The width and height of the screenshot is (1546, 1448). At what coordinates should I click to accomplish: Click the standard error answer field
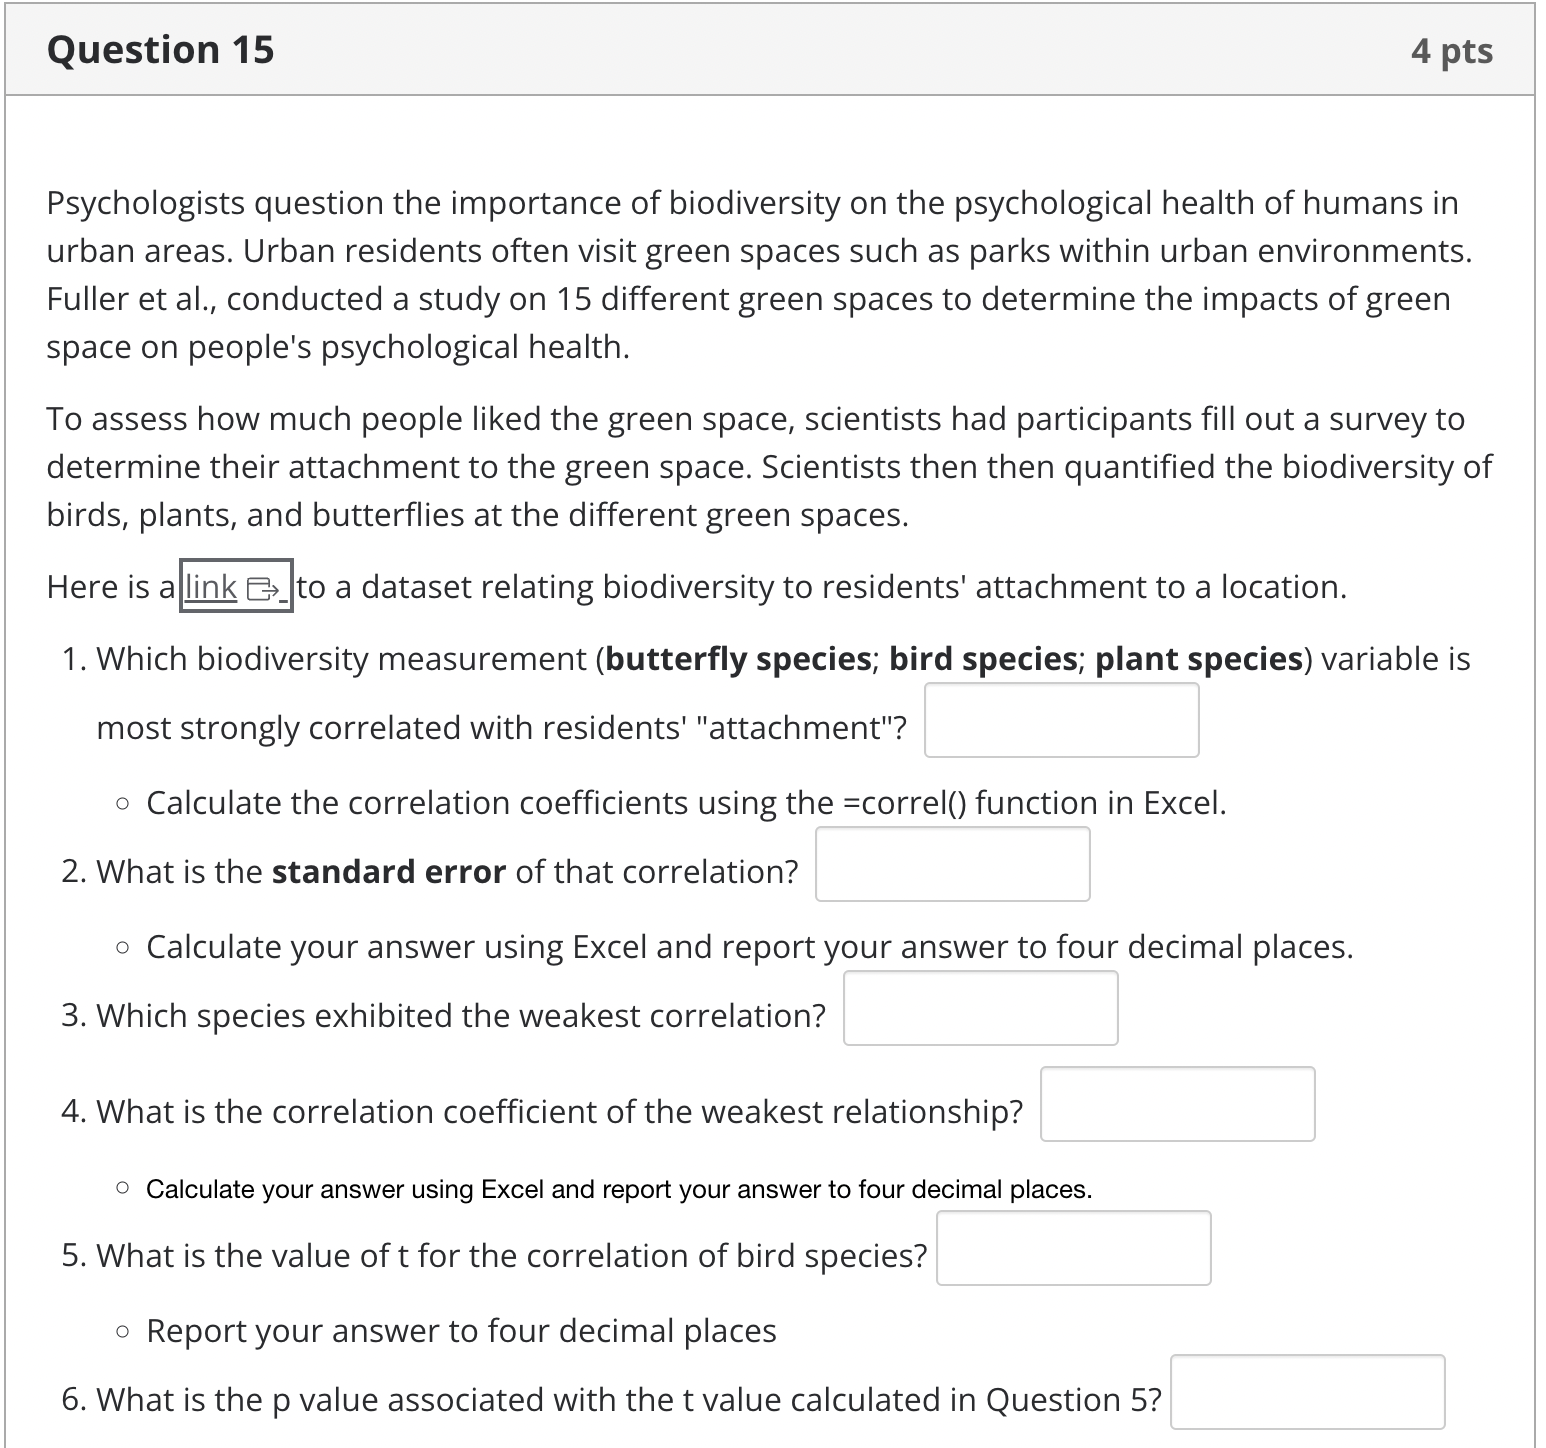pyautogui.click(x=952, y=863)
